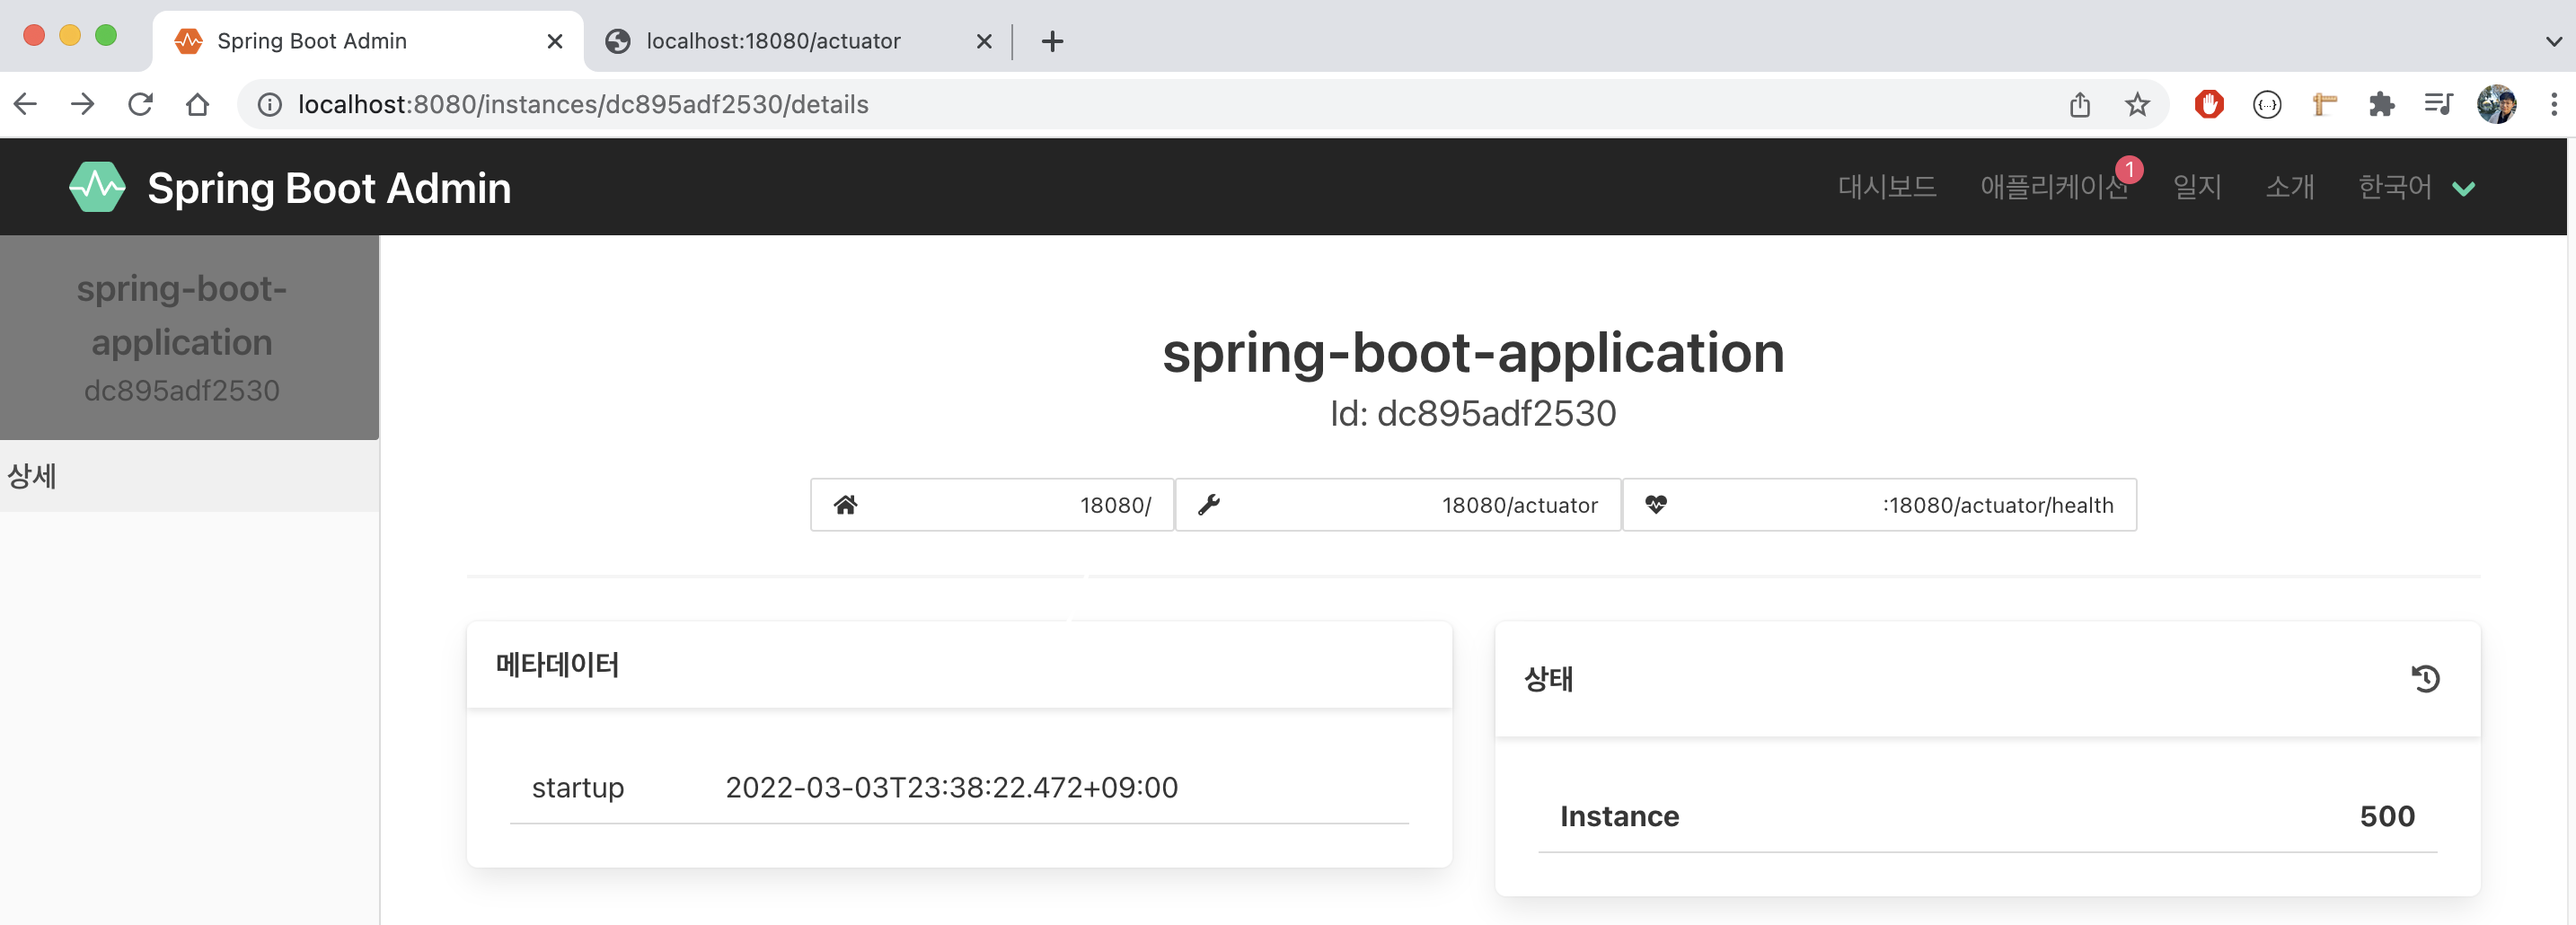This screenshot has width=2576, height=925.
Task: Expand the tab search chevron
Action: (2553, 41)
